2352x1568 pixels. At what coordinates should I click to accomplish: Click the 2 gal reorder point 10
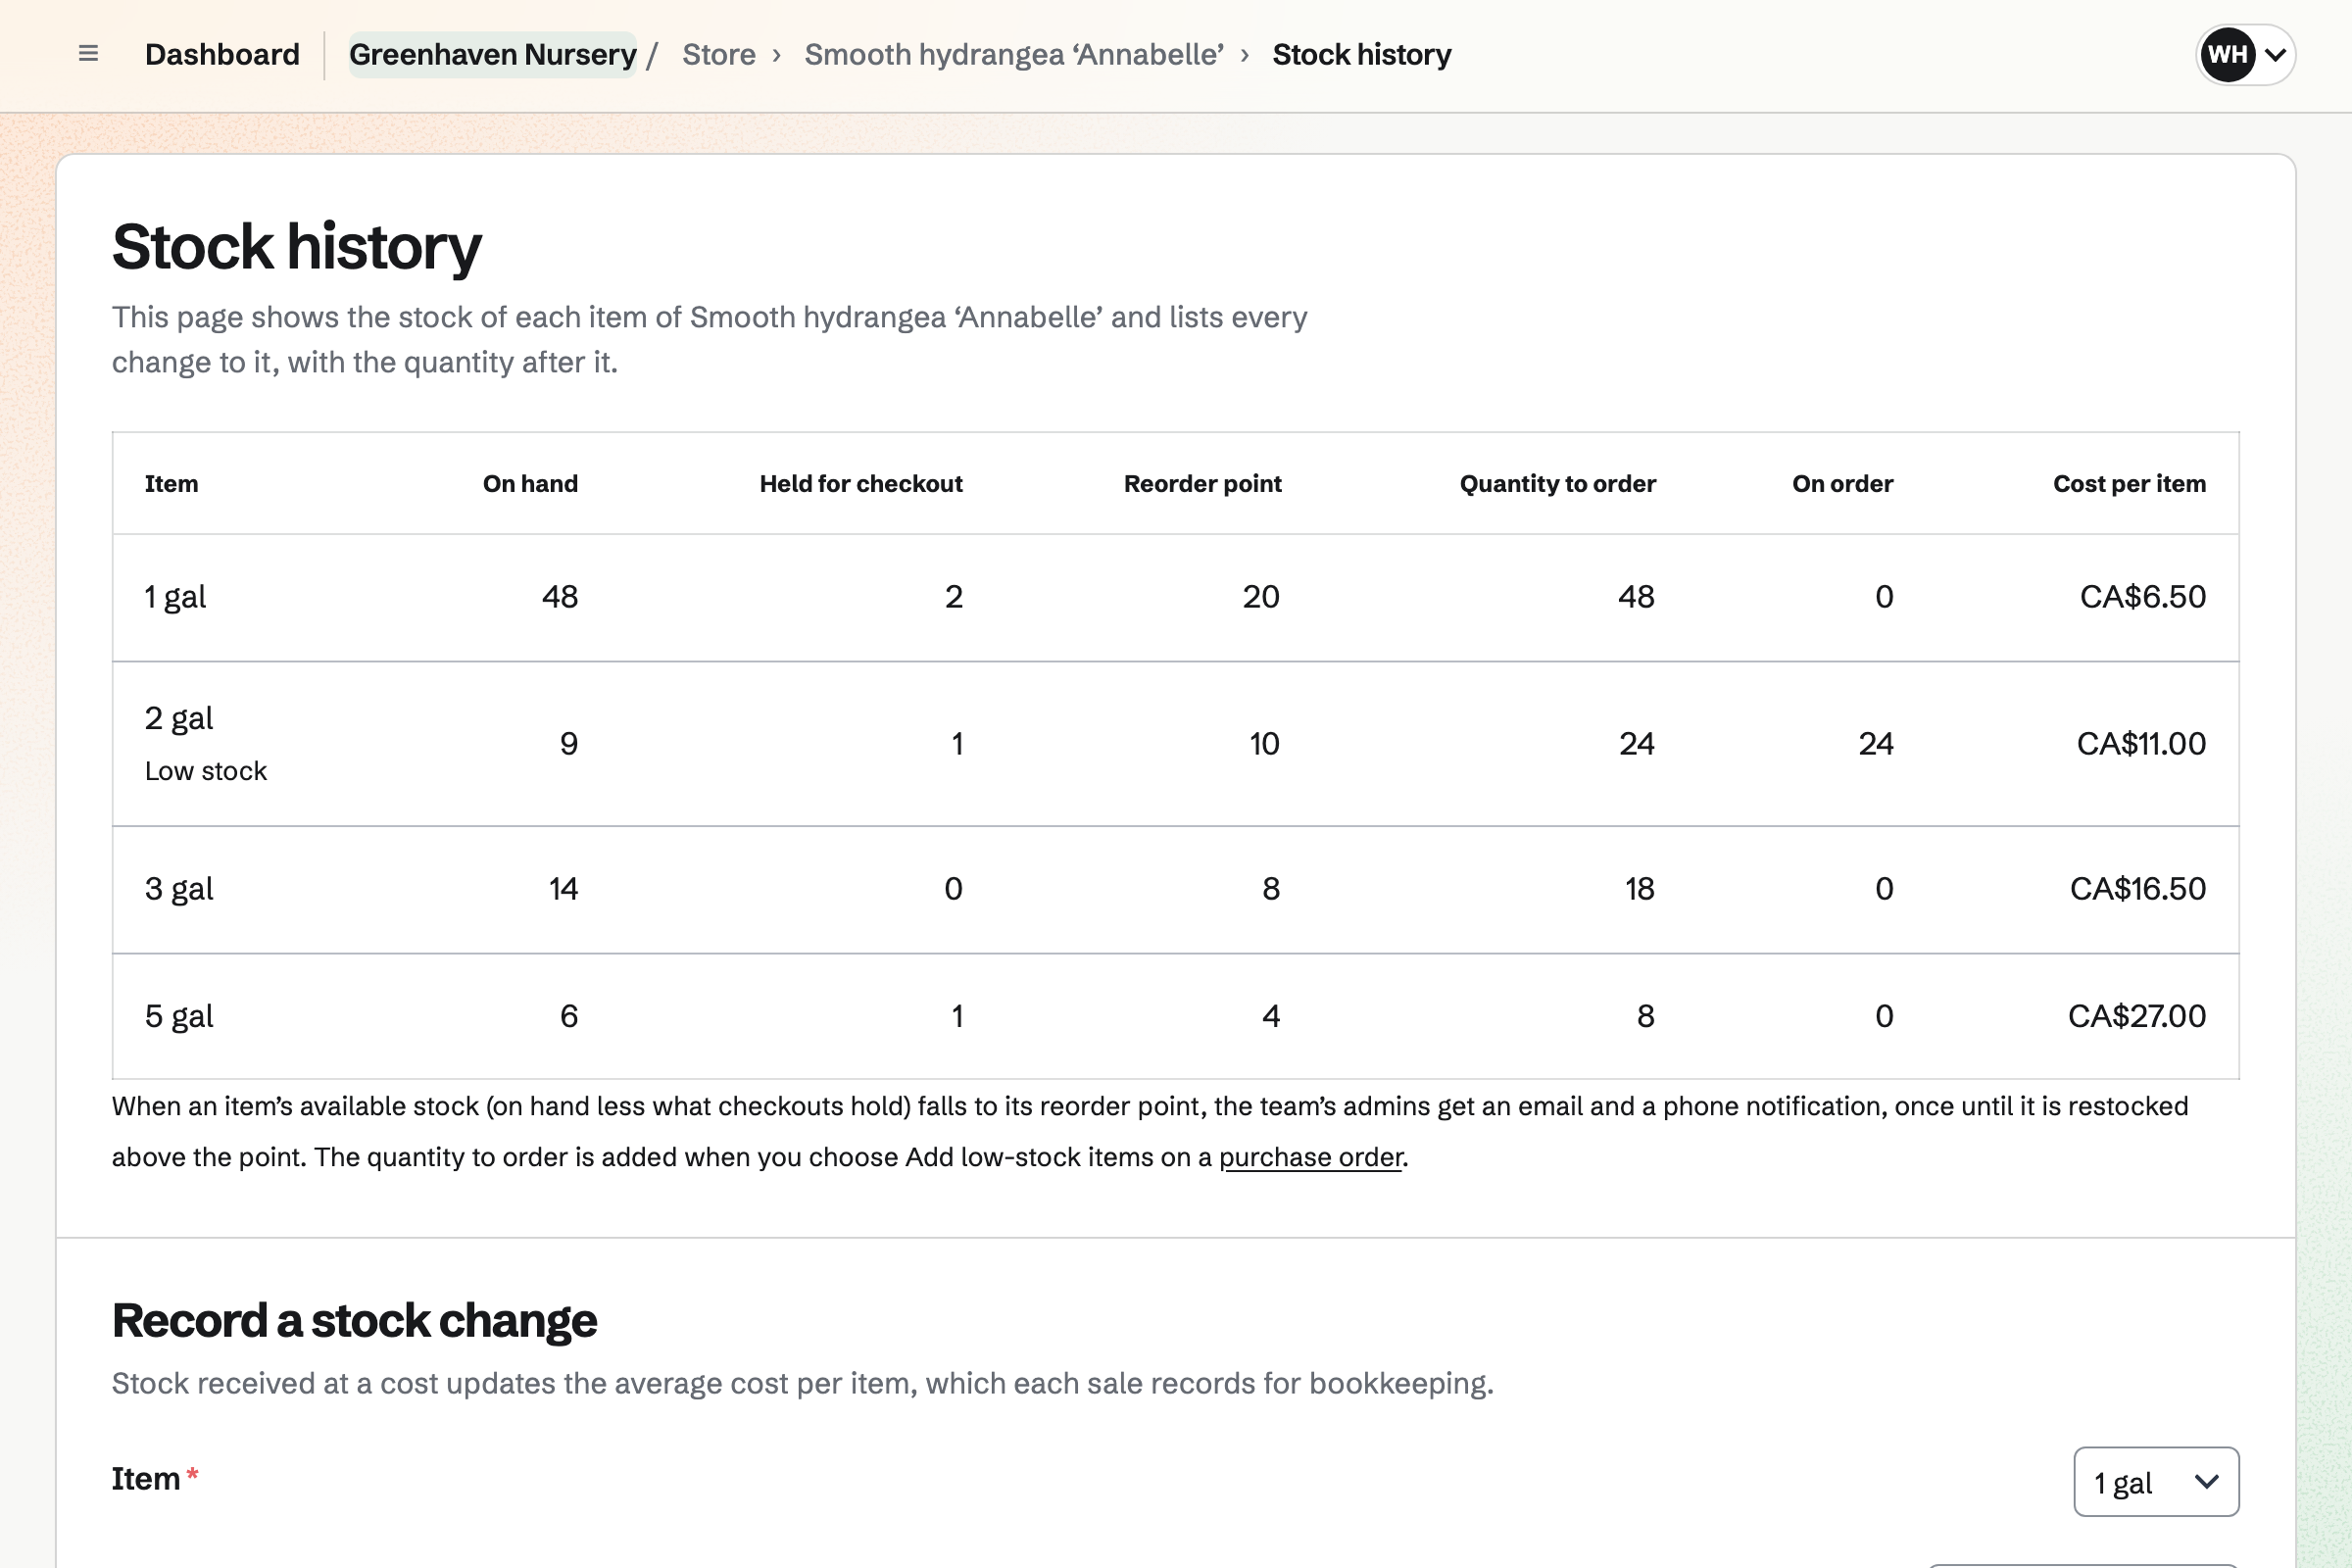click(1264, 744)
